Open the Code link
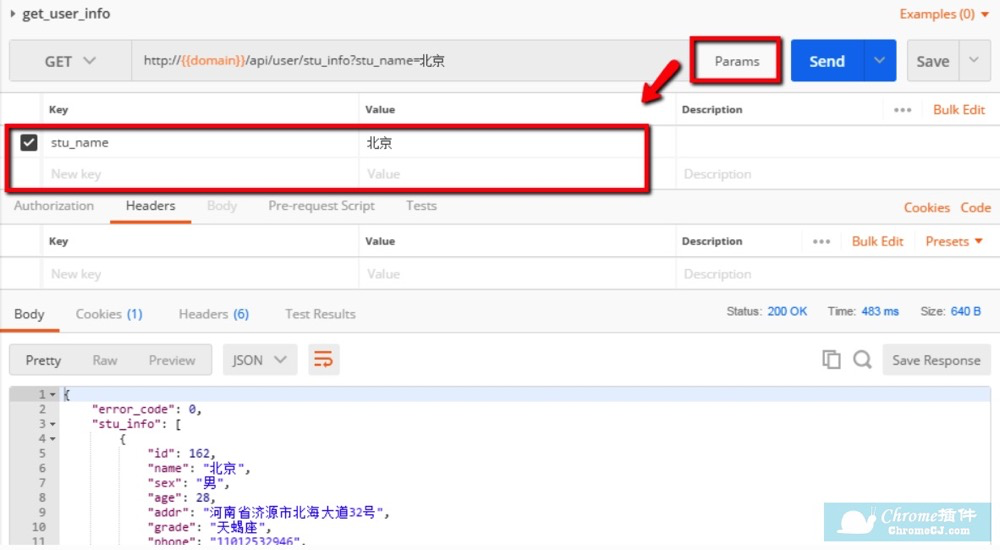The width and height of the screenshot is (1000, 550). click(x=976, y=207)
